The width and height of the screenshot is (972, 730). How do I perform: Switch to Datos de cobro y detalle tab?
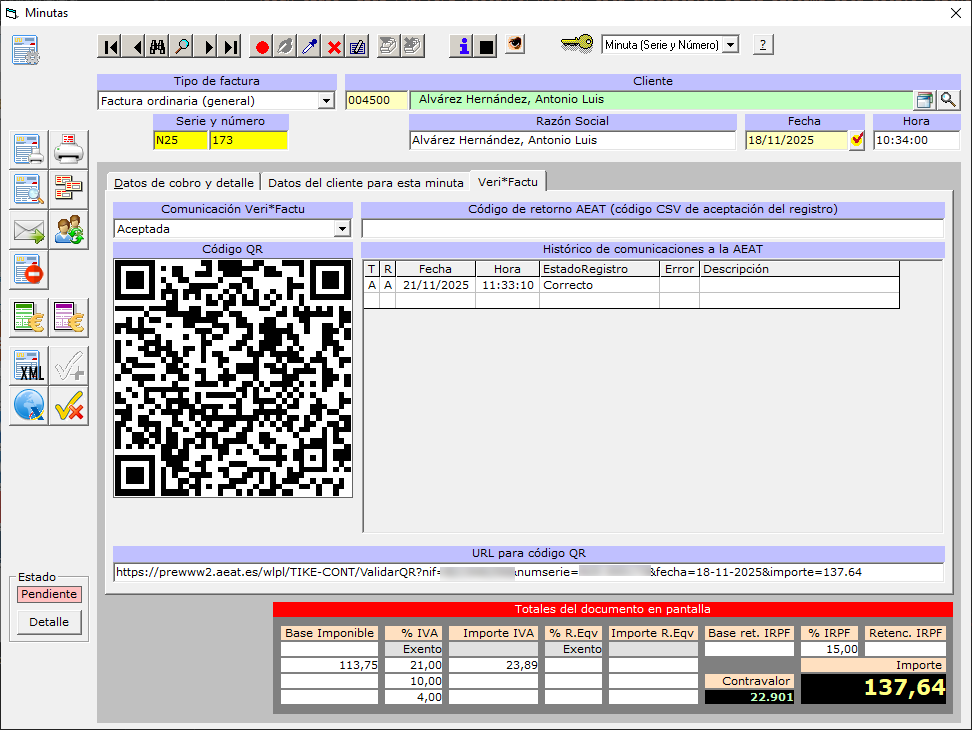tap(183, 183)
